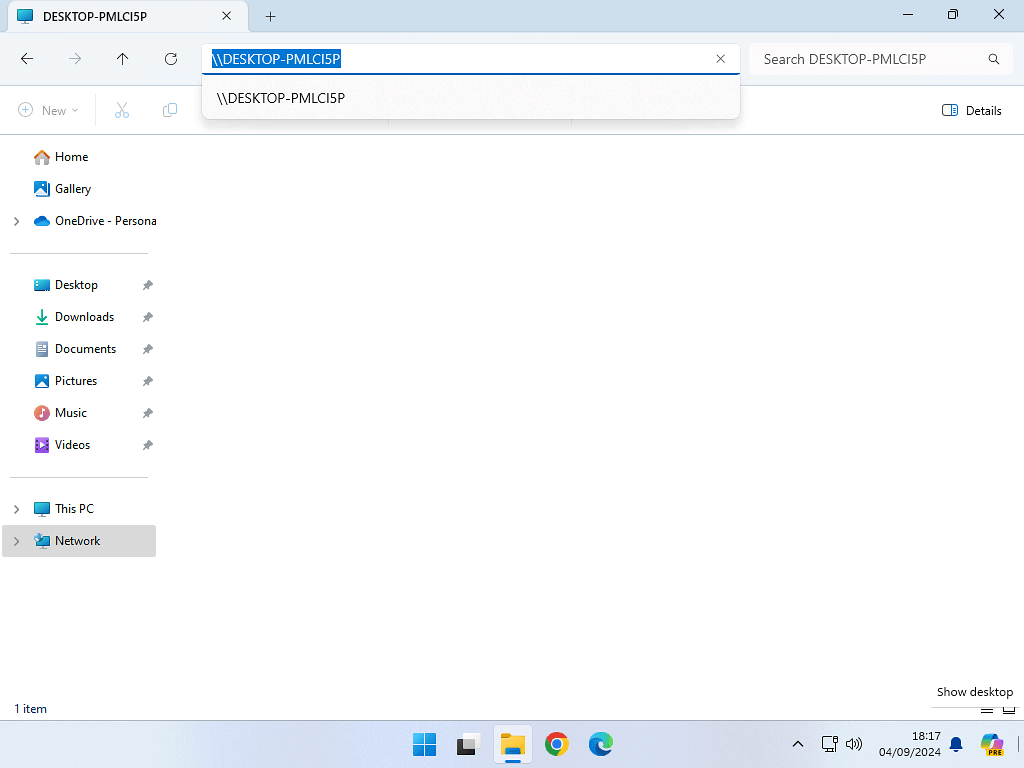The image size is (1024, 768).
Task: Click the Copy icon in toolbar
Action: tap(170, 110)
